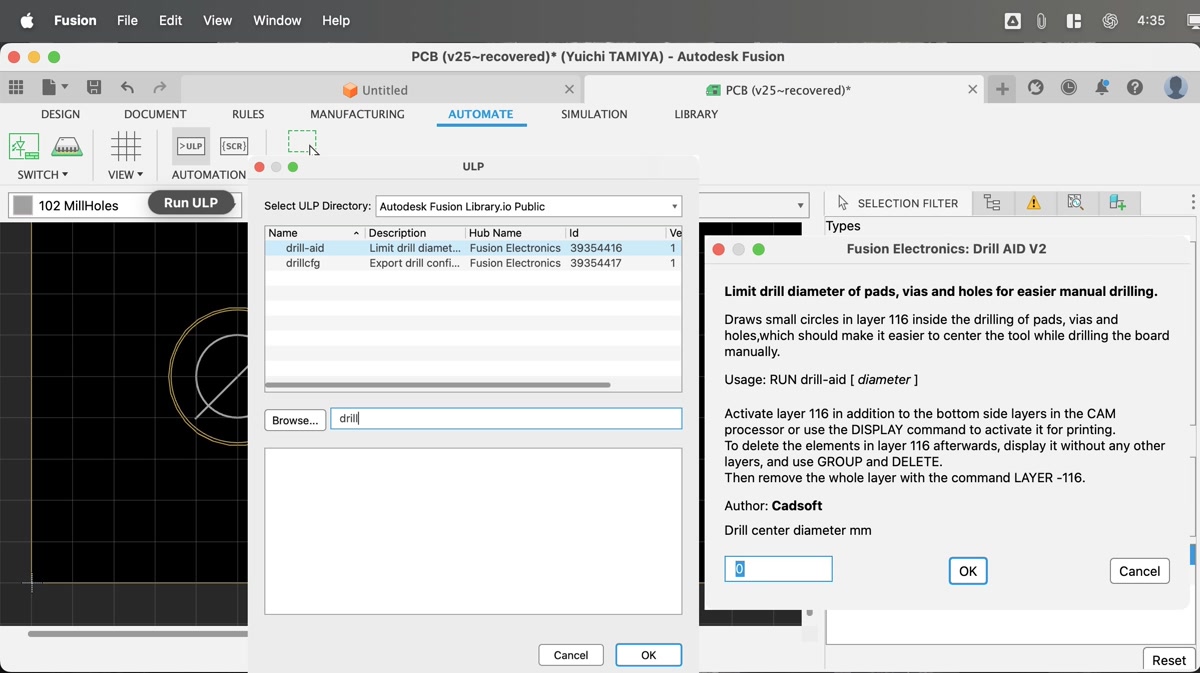Open the Help question mark icon
This screenshot has width=1200, height=673.
click(x=1135, y=88)
